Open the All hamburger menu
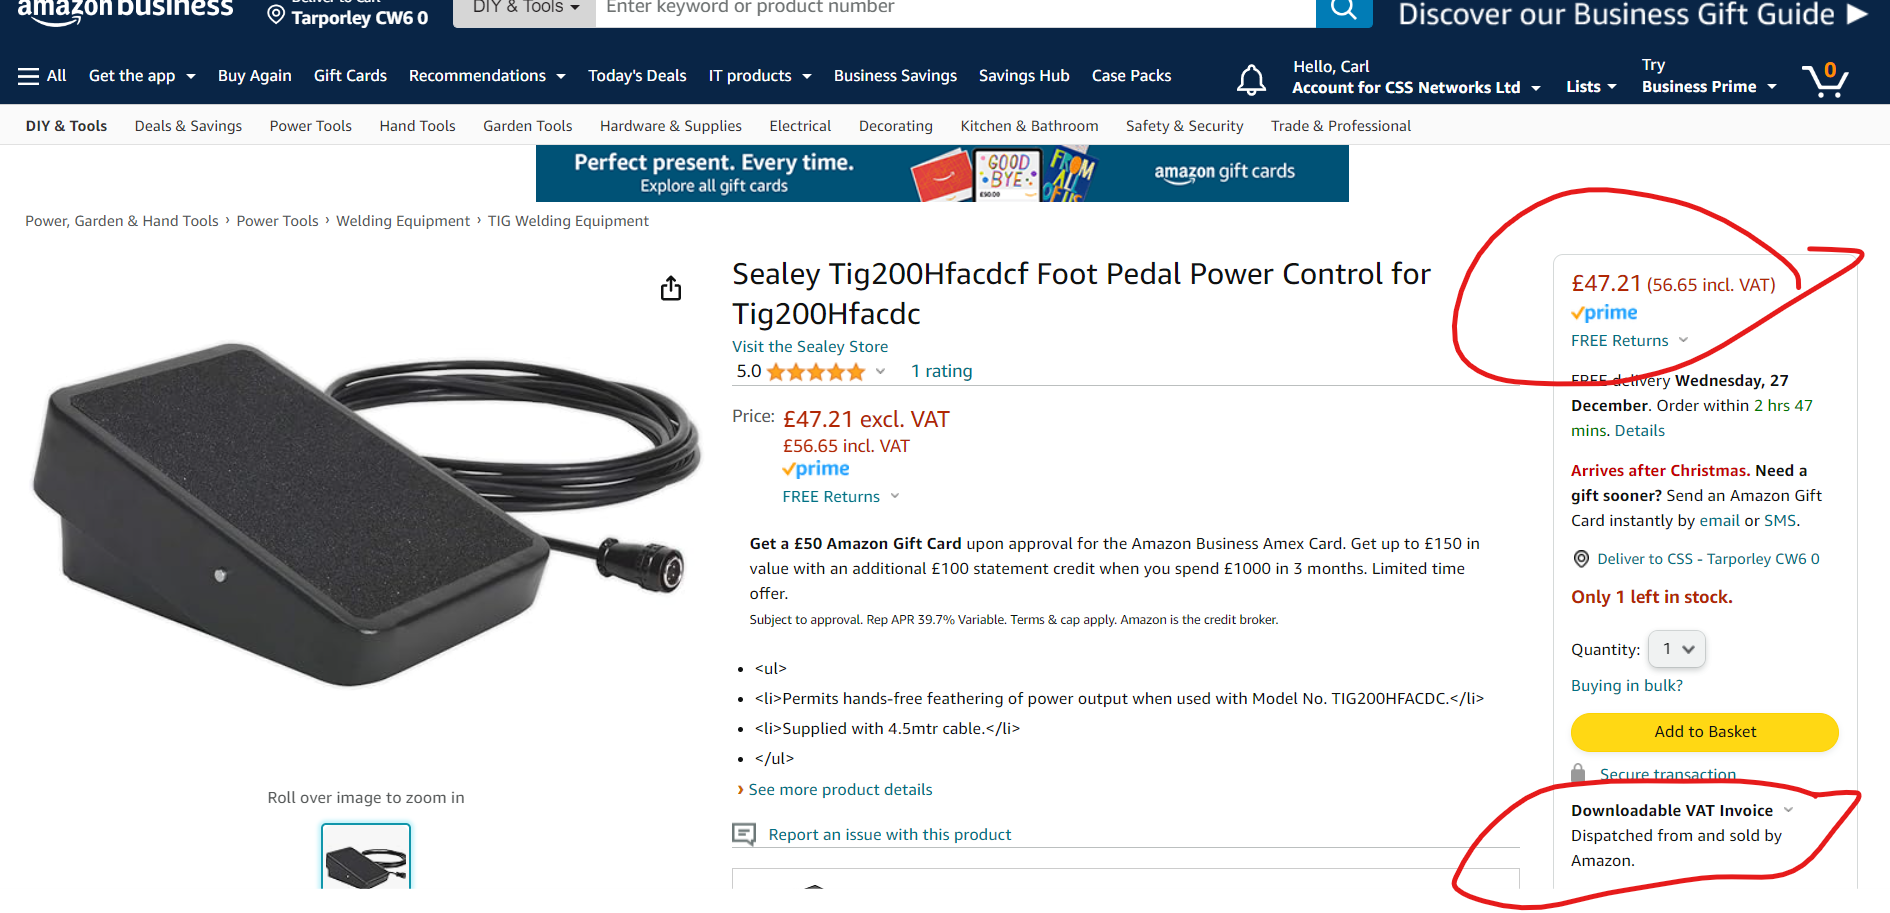This screenshot has height=913, width=1890. (x=42, y=76)
